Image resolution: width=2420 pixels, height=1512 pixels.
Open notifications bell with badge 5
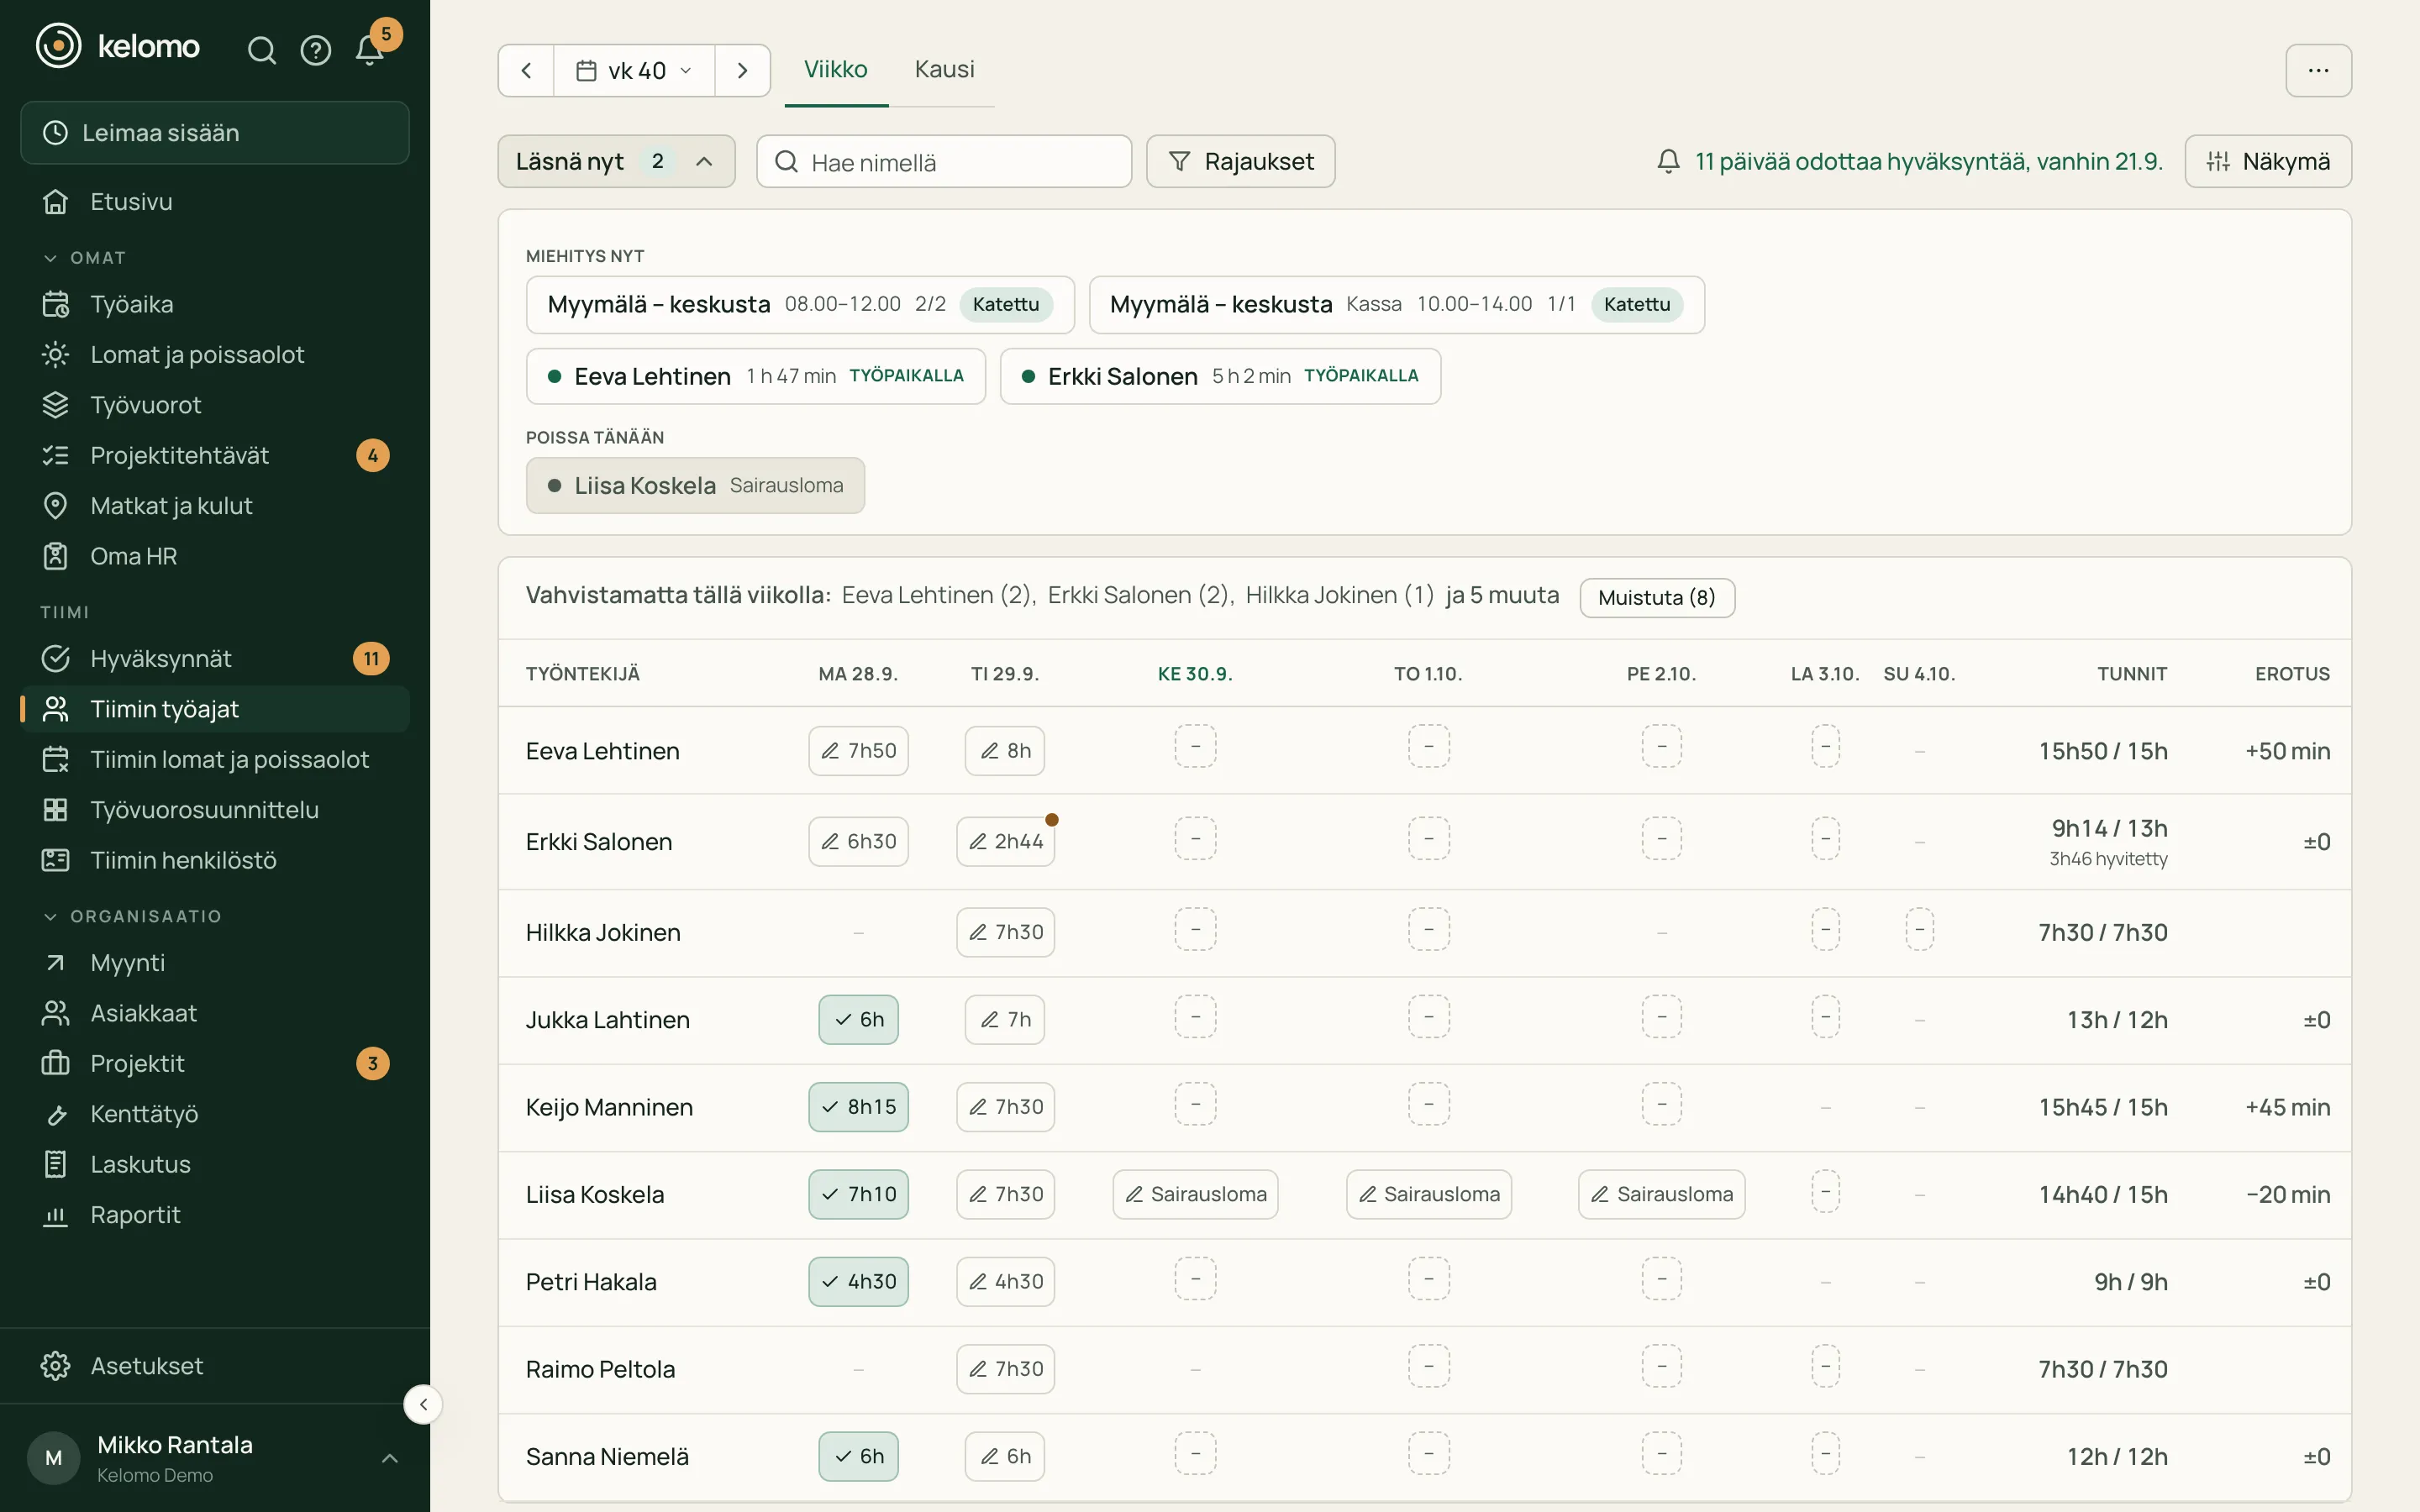click(x=370, y=50)
